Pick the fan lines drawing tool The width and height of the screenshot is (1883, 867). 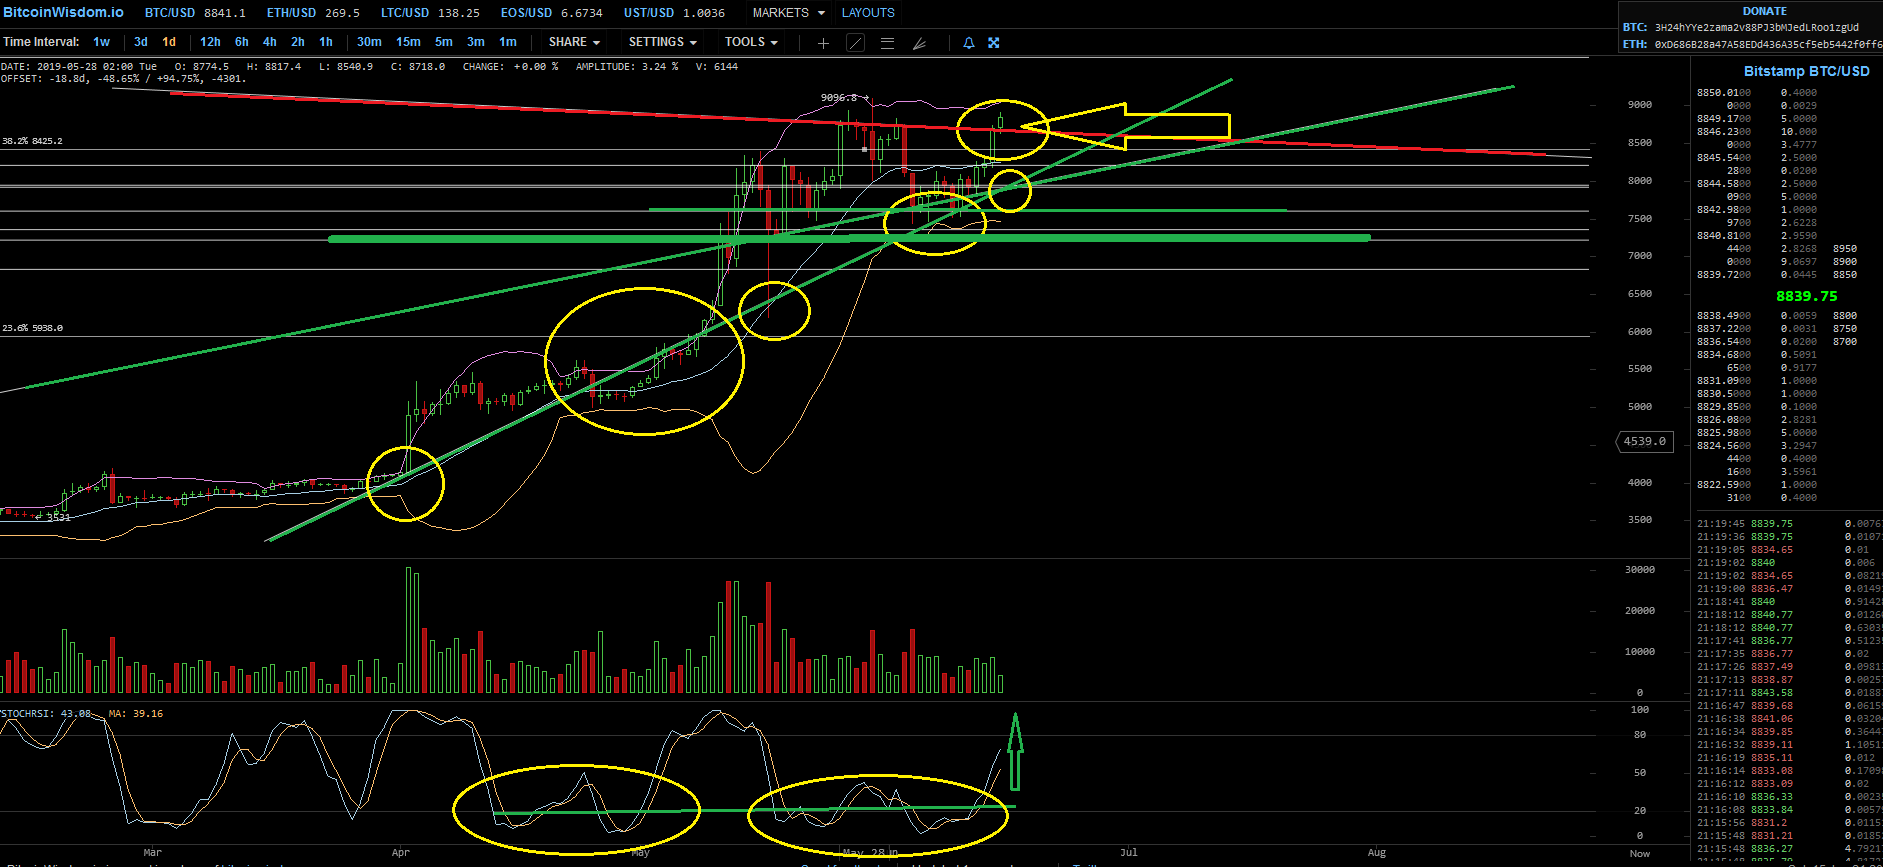(919, 43)
